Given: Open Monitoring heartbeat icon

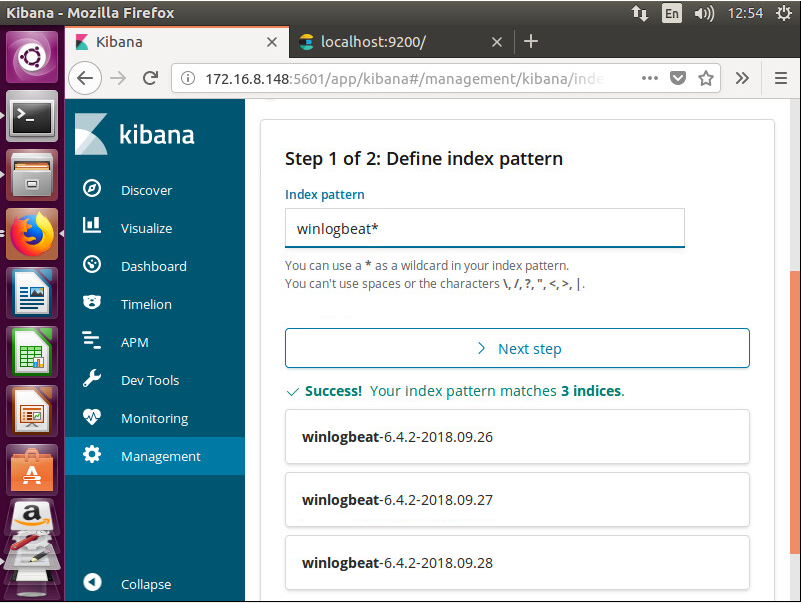Looking at the screenshot, I should pos(92,417).
